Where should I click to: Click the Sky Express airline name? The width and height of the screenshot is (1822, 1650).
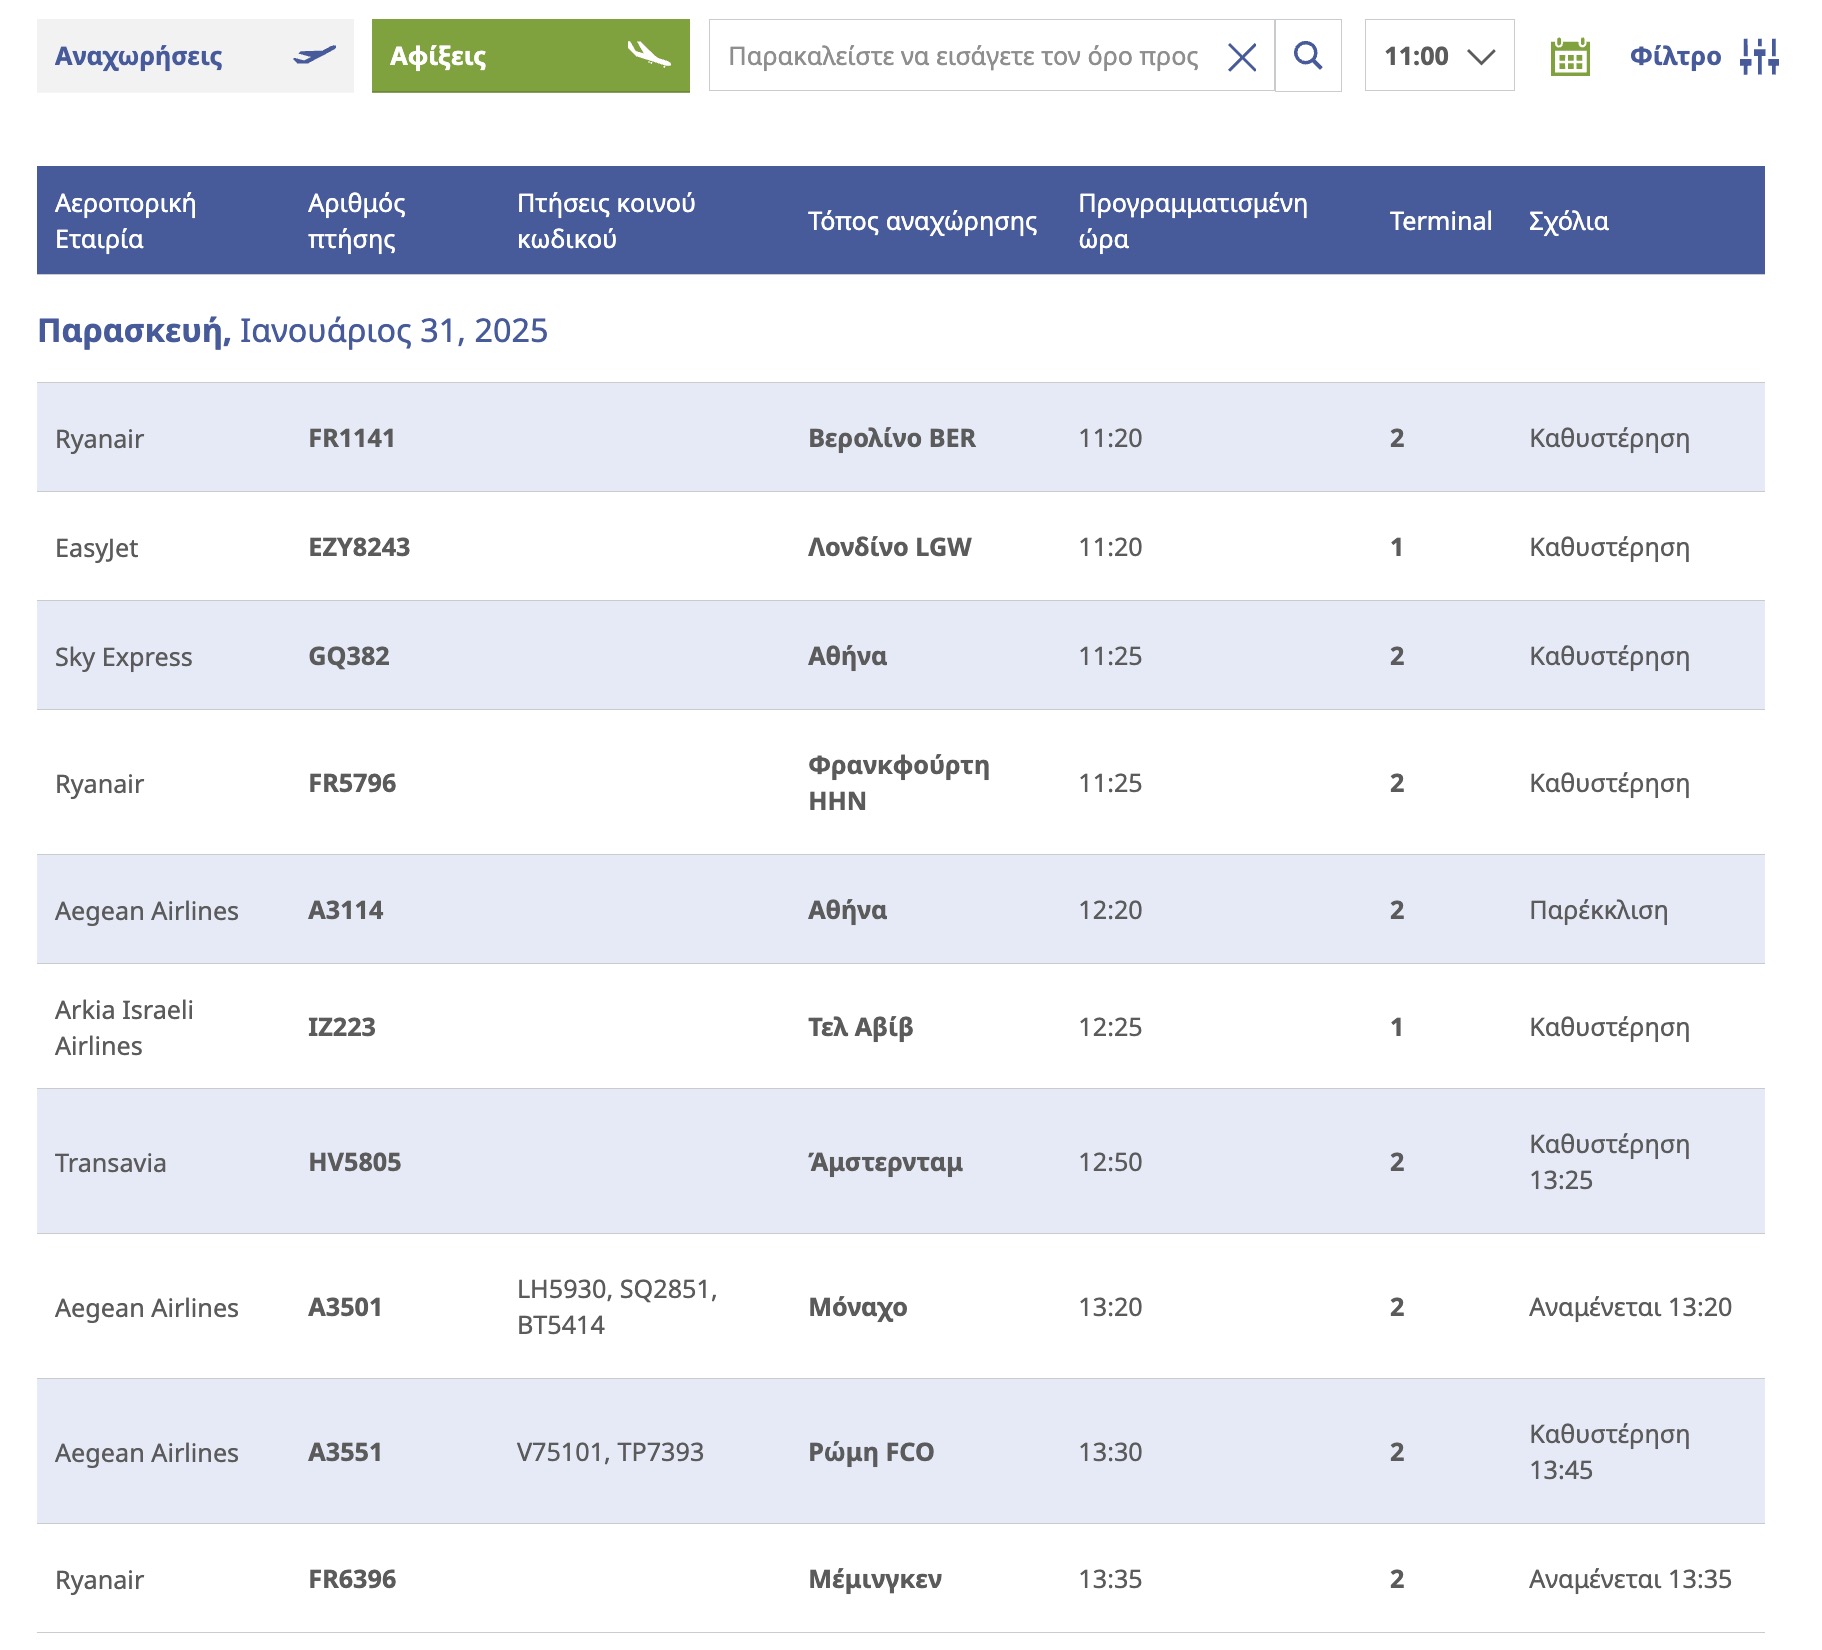tap(124, 657)
